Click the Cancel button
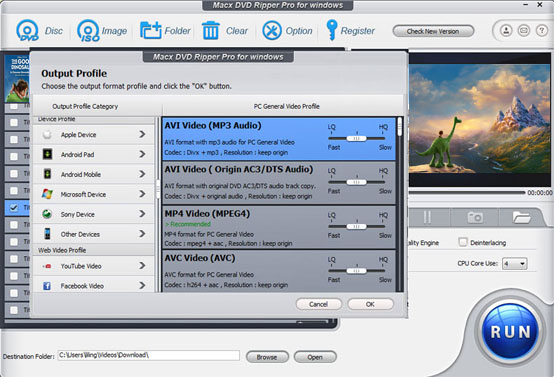The width and height of the screenshot is (554, 377). [x=319, y=304]
